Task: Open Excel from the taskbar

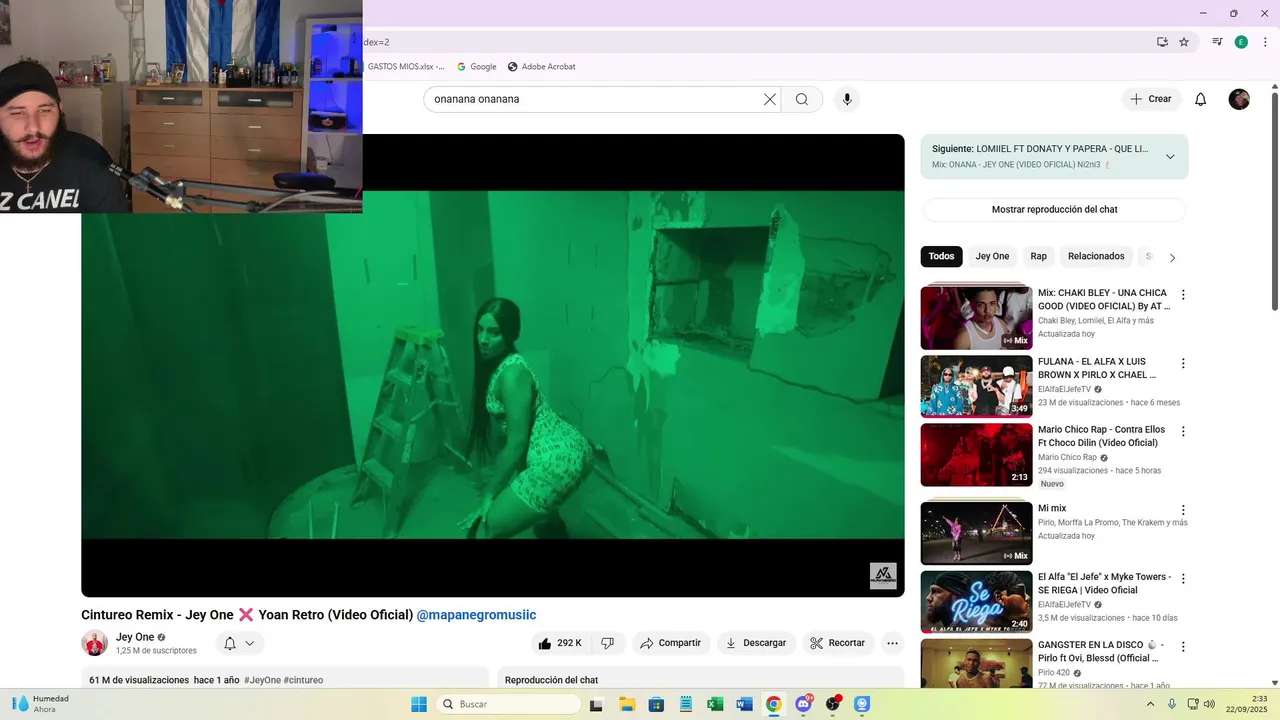Action: [715, 704]
